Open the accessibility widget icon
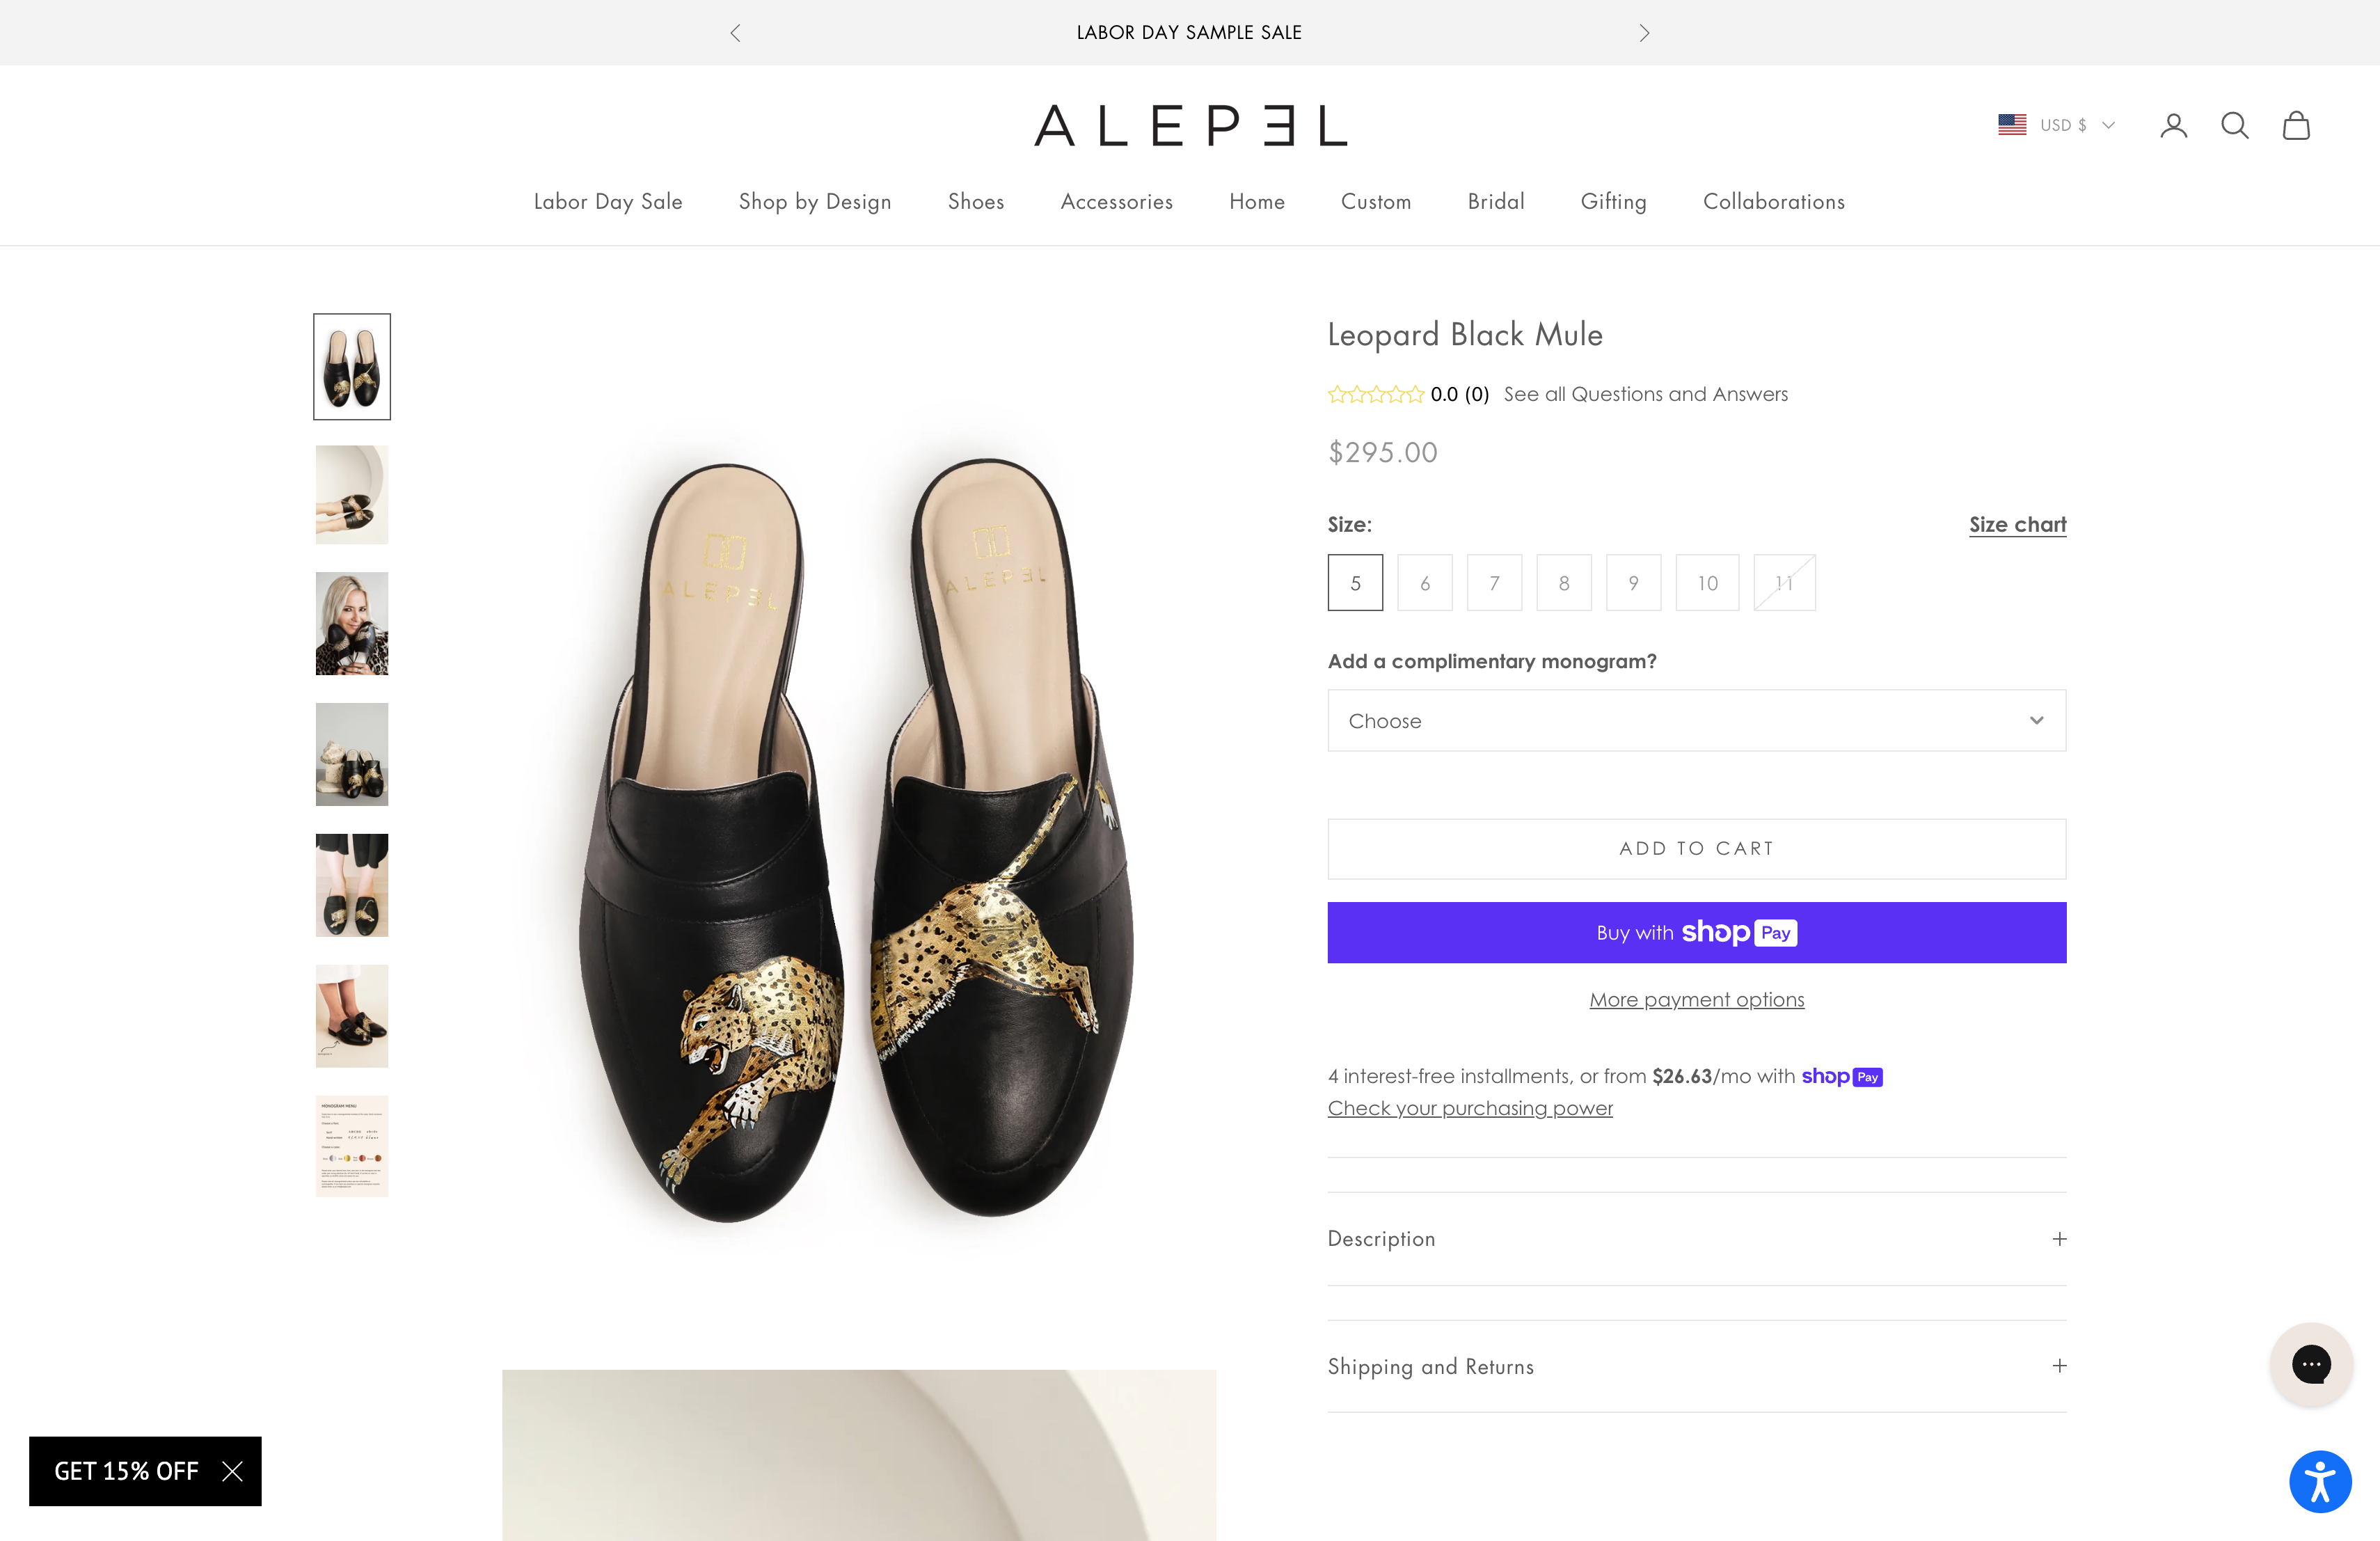 coord(2320,1481)
